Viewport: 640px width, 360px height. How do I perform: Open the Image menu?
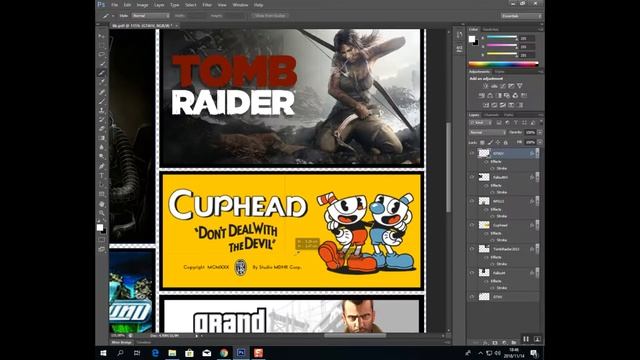tap(142, 5)
